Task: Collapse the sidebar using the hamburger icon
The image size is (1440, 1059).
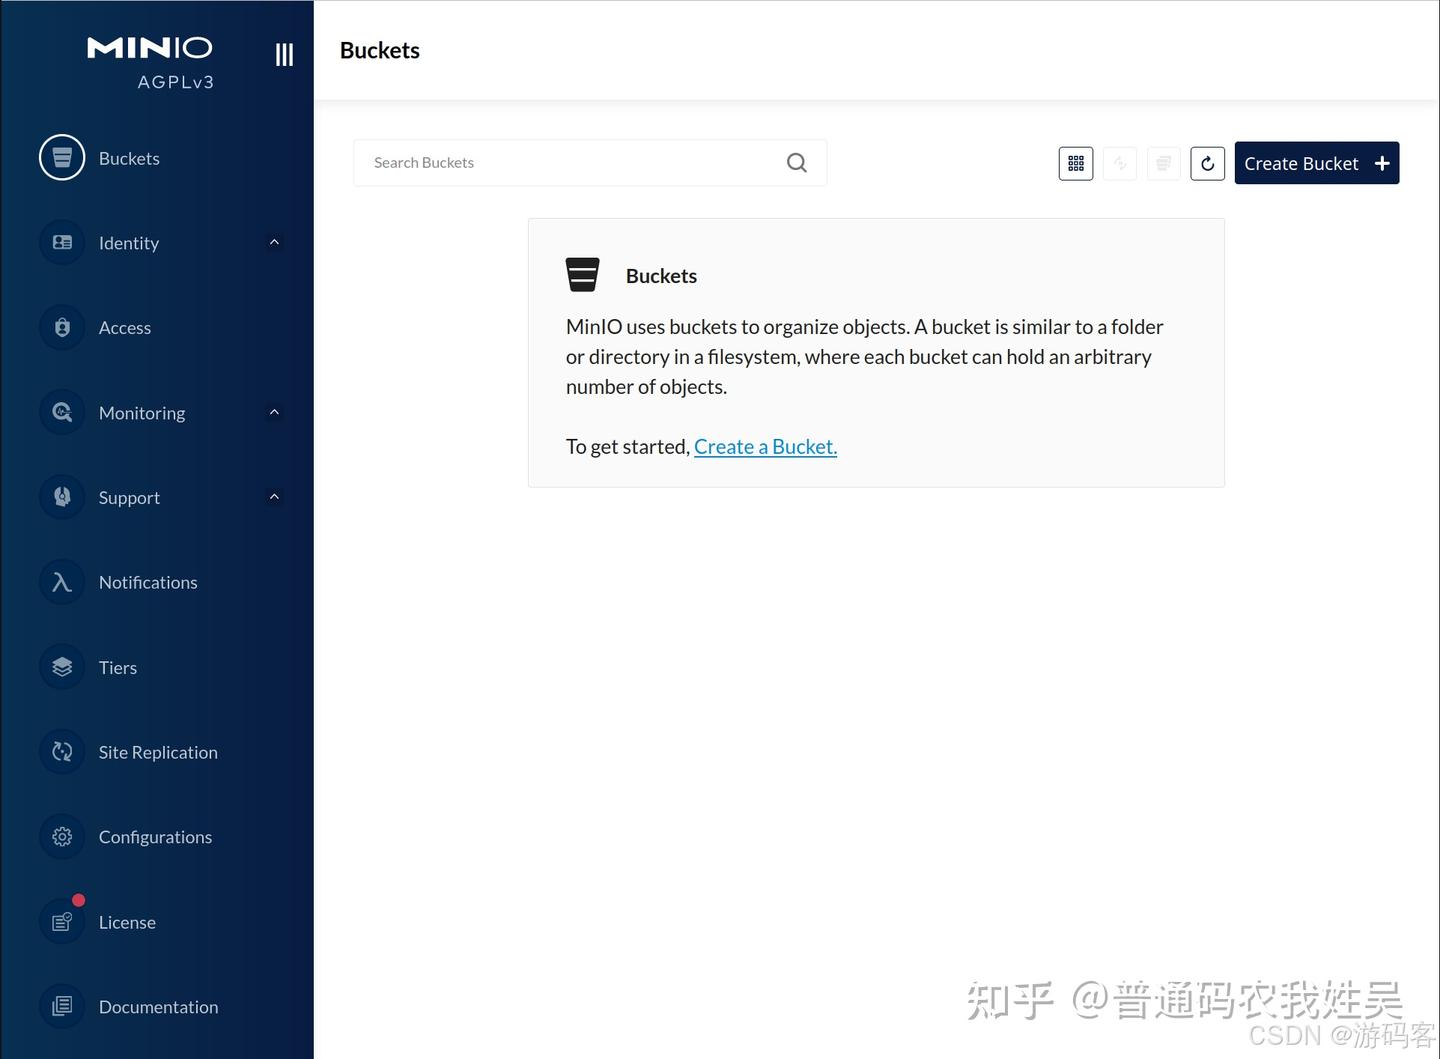Action: pos(284,54)
